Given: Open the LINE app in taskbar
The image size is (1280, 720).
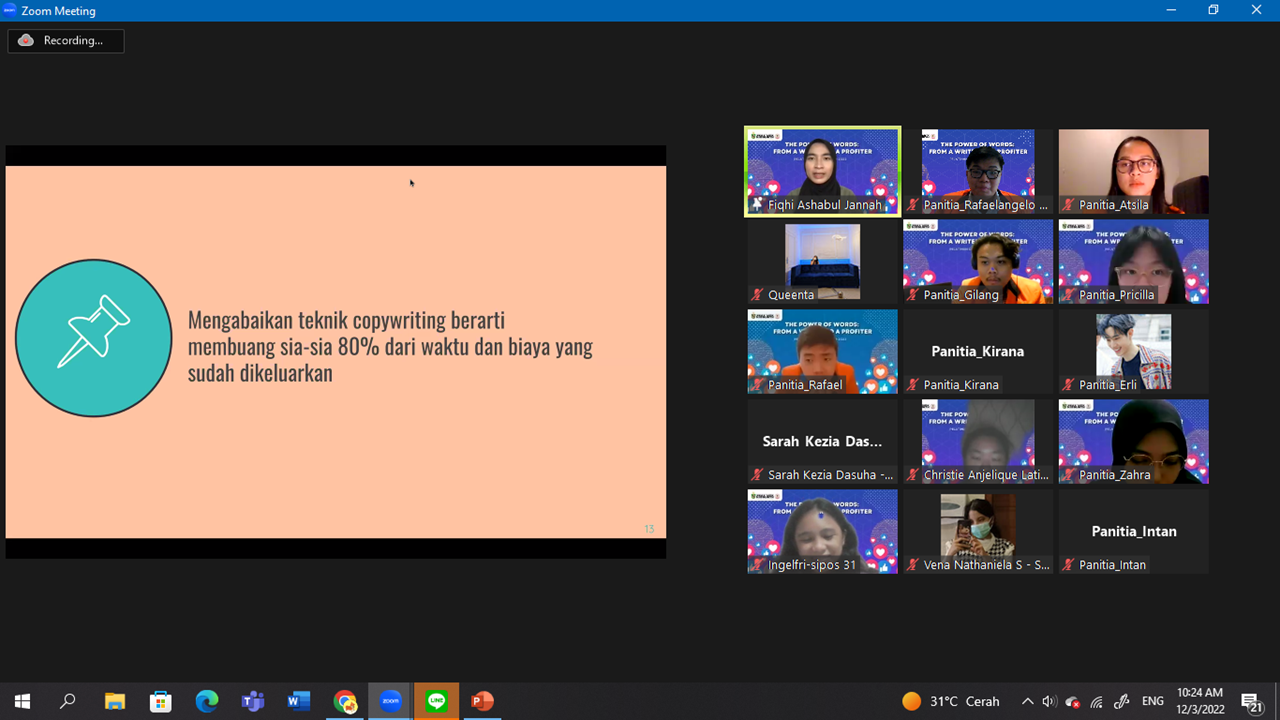Looking at the screenshot, I should [436, 701].
